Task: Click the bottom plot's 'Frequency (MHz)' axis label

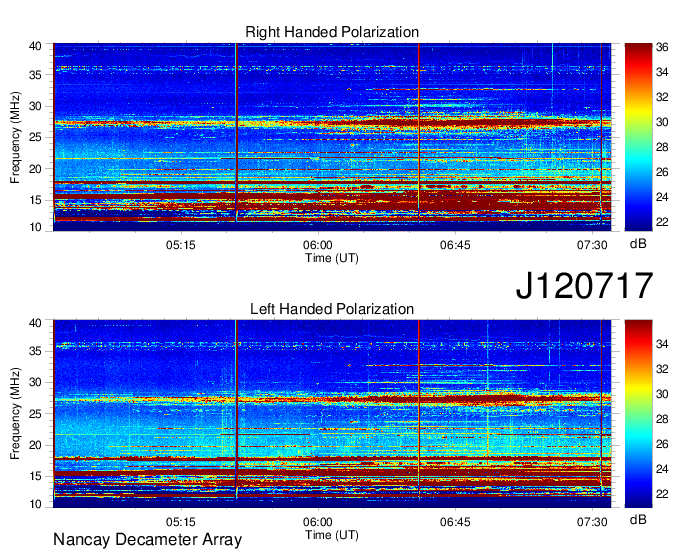Action: tap(15, 414)
